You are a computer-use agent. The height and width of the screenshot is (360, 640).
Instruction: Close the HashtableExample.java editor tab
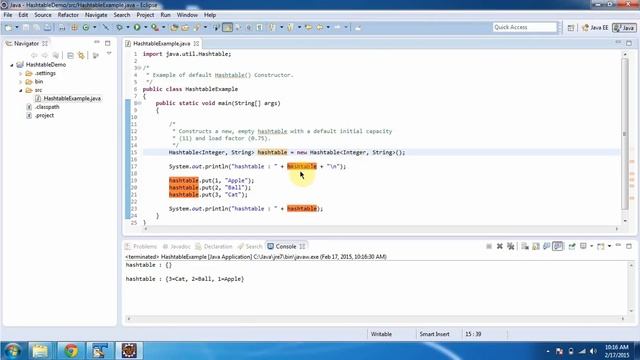[196, 43]
